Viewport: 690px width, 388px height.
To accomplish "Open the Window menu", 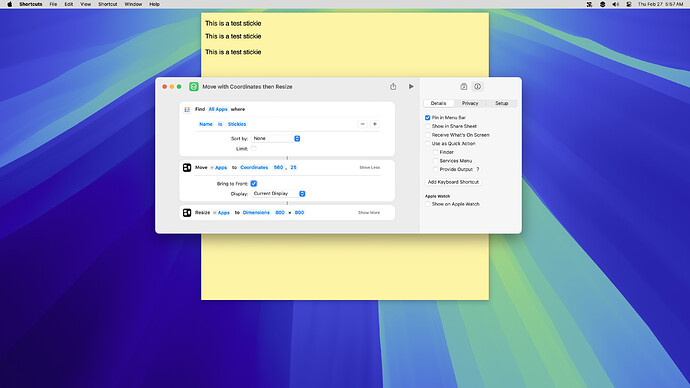I will pyautogui.click(x=133, y=4).
